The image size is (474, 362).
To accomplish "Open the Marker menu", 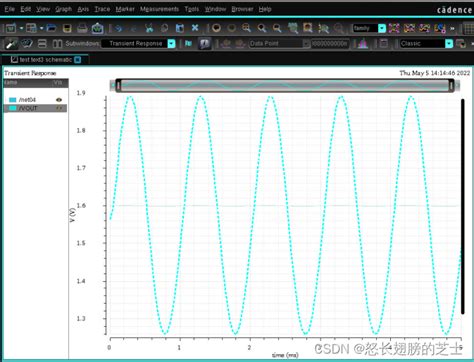I will (x=125, y=9).
